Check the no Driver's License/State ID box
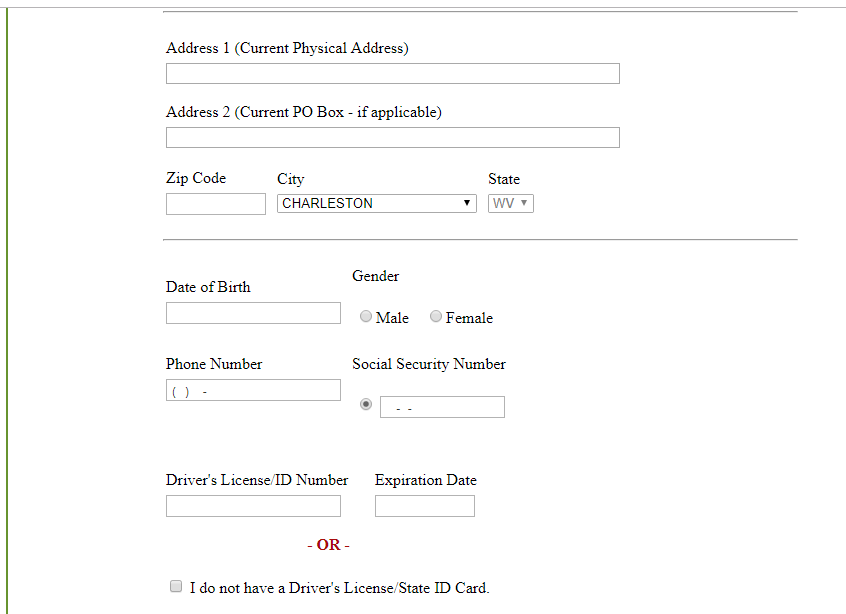 (x=176, y=587)
